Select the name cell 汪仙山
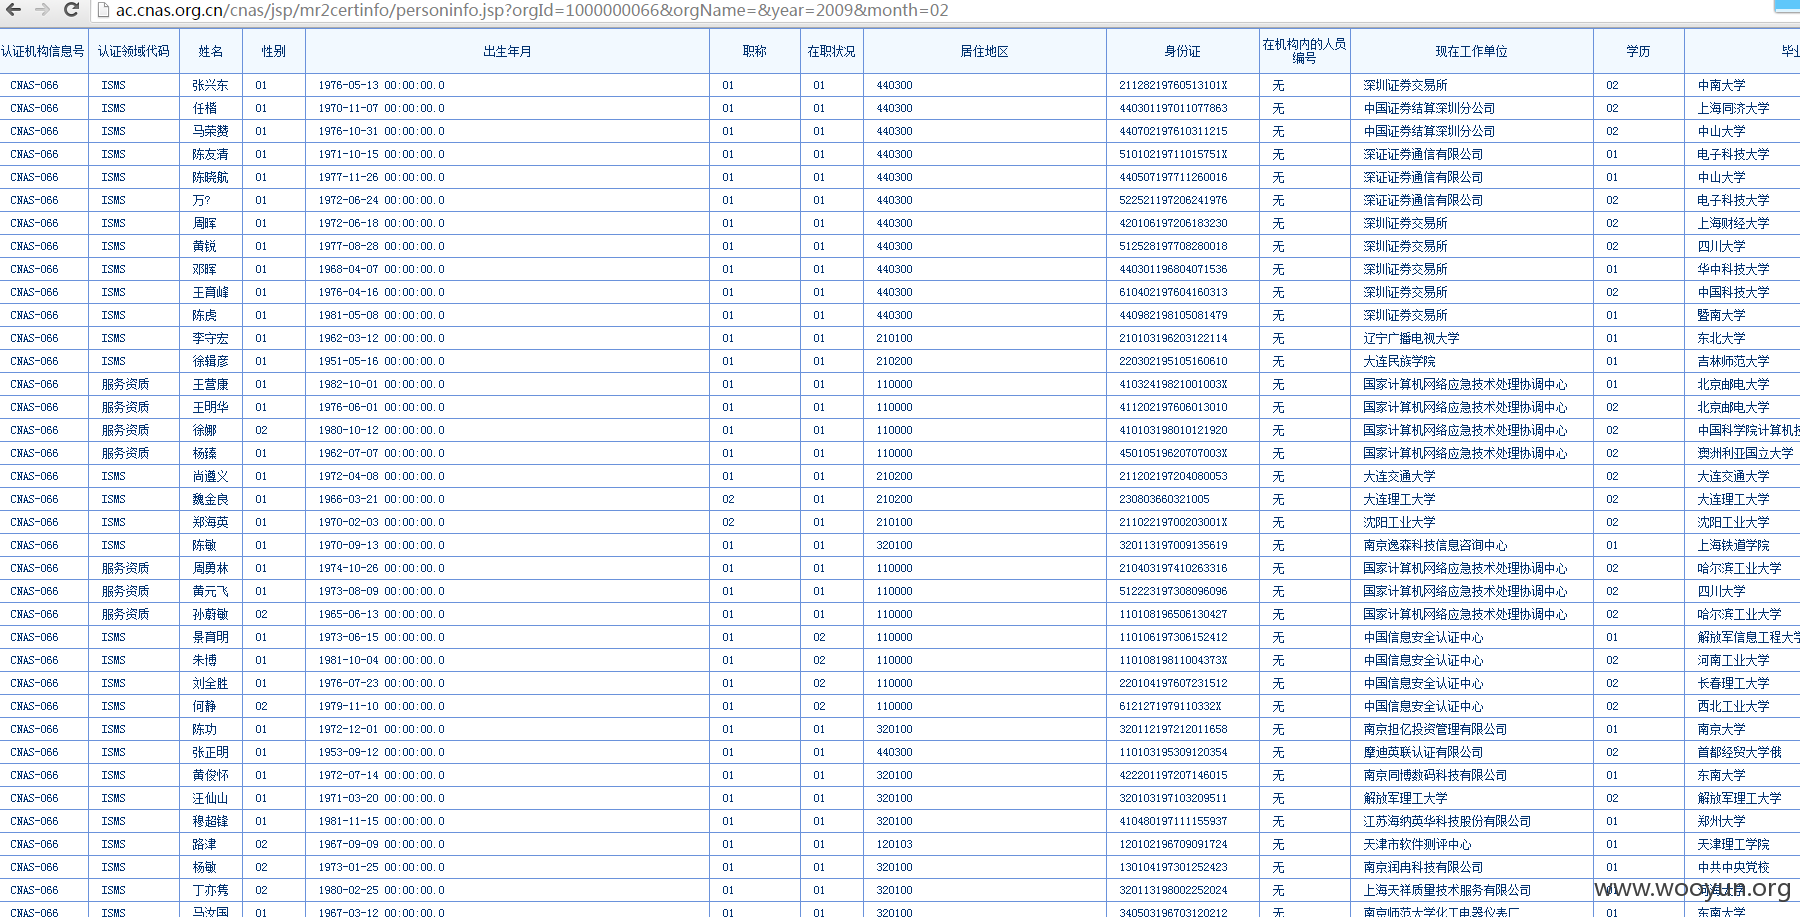Screen dimensions: 1800x917 point(211,798)
